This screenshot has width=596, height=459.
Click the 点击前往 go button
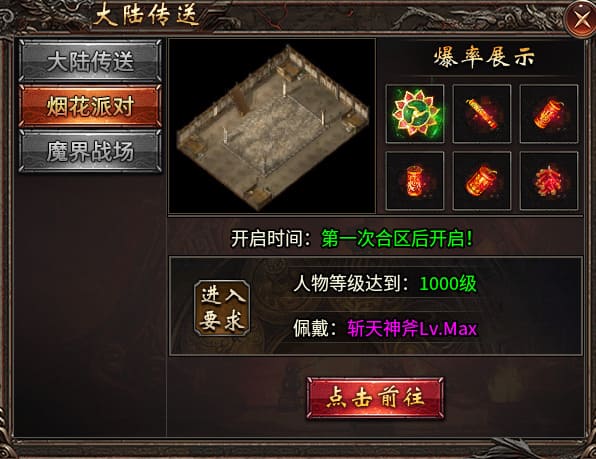[375, 398]
